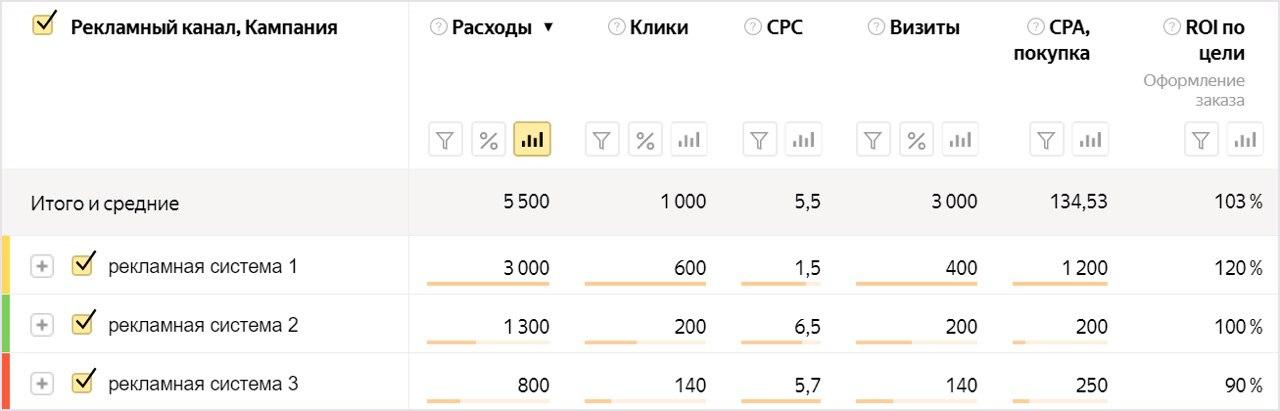Screen dimensions: 1280x411
Task: Expand рекламная система 1 row
Action: coord(41,267)
